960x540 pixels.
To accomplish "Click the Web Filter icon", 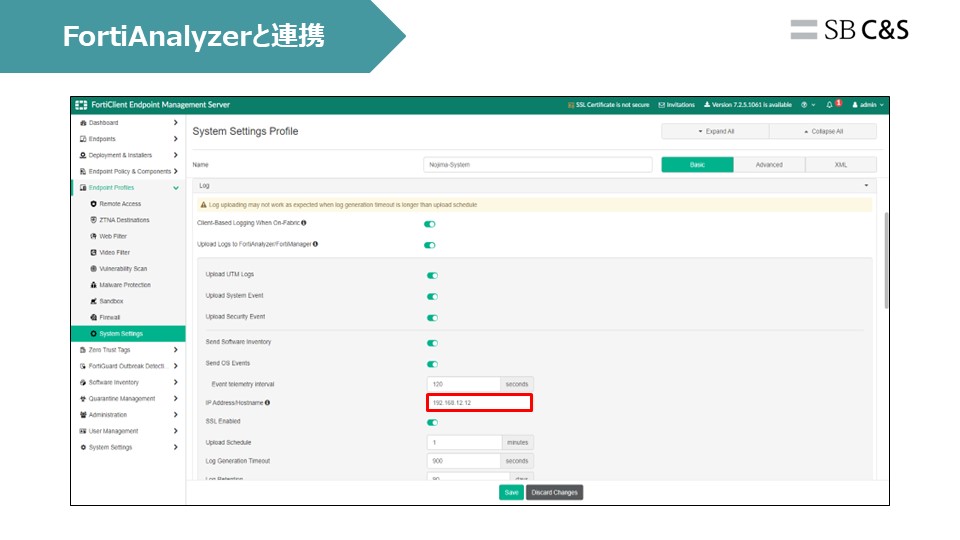I will point(94,236).
